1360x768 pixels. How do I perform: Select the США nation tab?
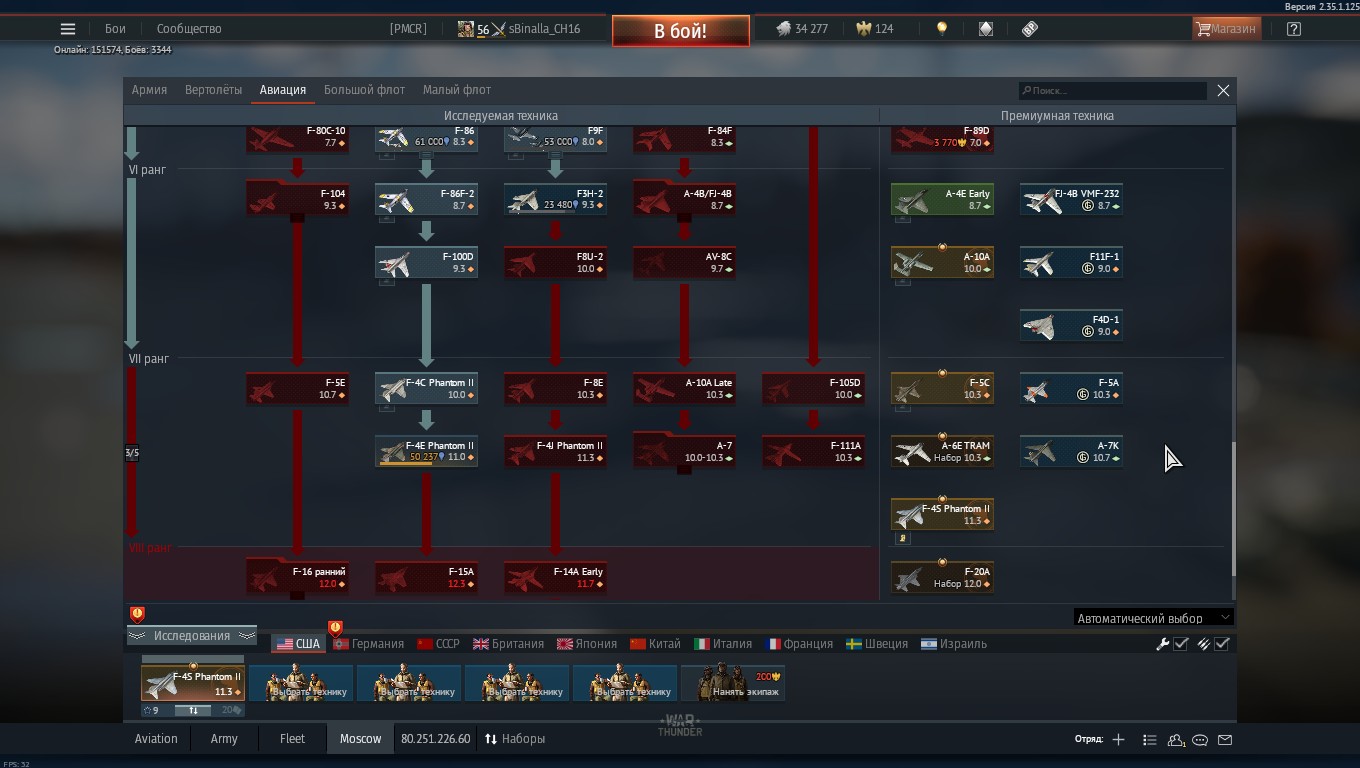(298, 644)
